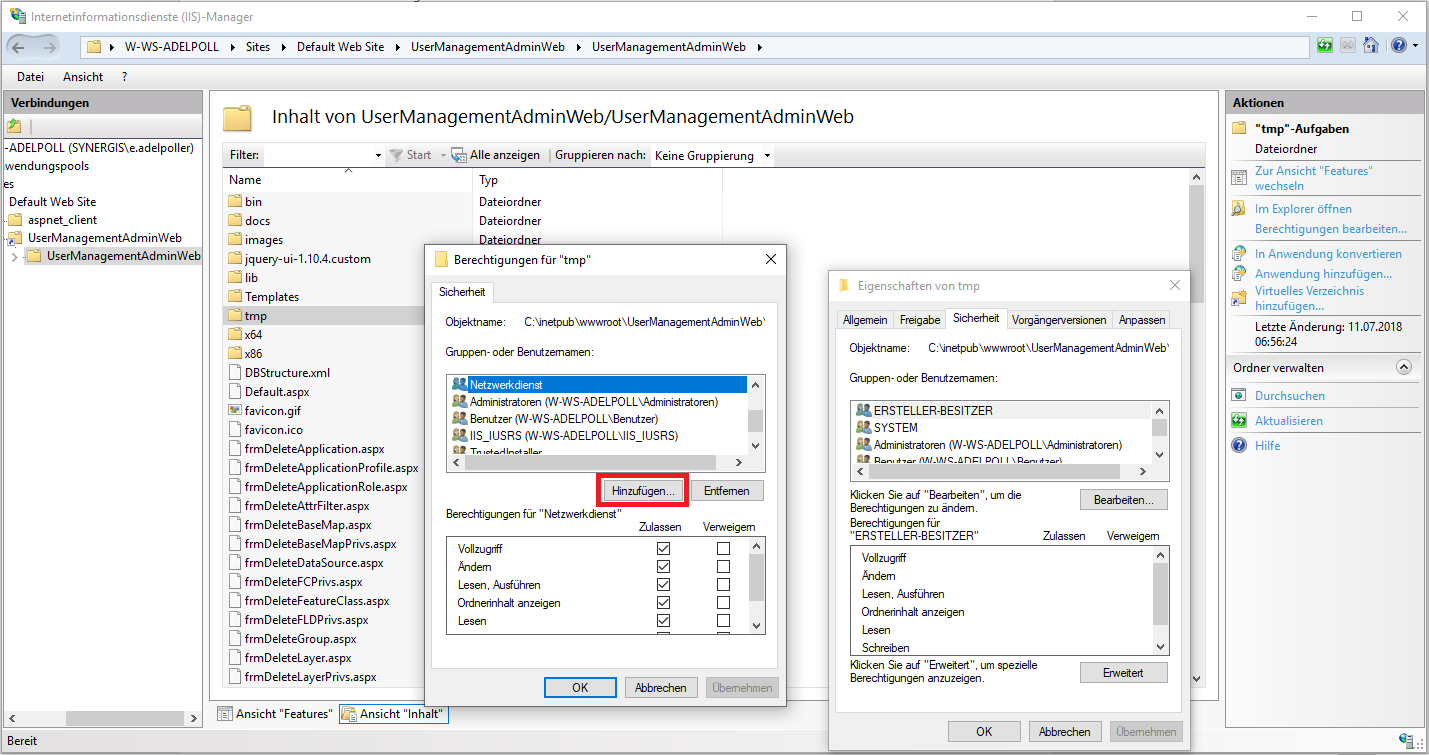Viewport: 1429px width, 755px height.
Task: Select the back navigation arrow
Action: click(17, 45)
